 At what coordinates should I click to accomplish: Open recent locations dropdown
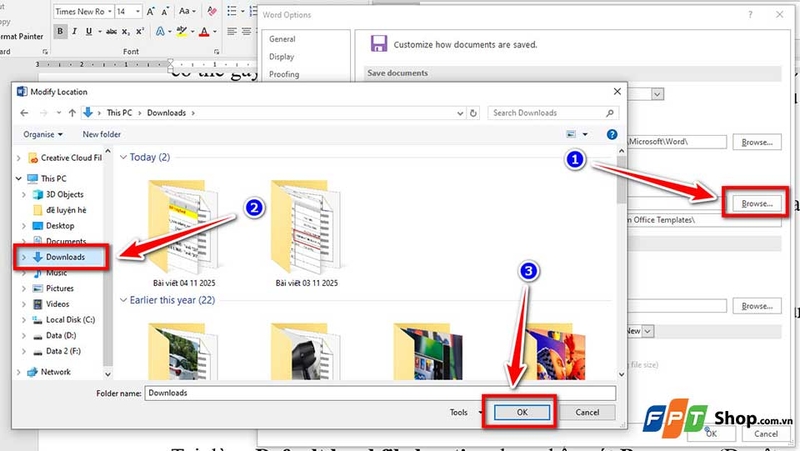(59, 113)
